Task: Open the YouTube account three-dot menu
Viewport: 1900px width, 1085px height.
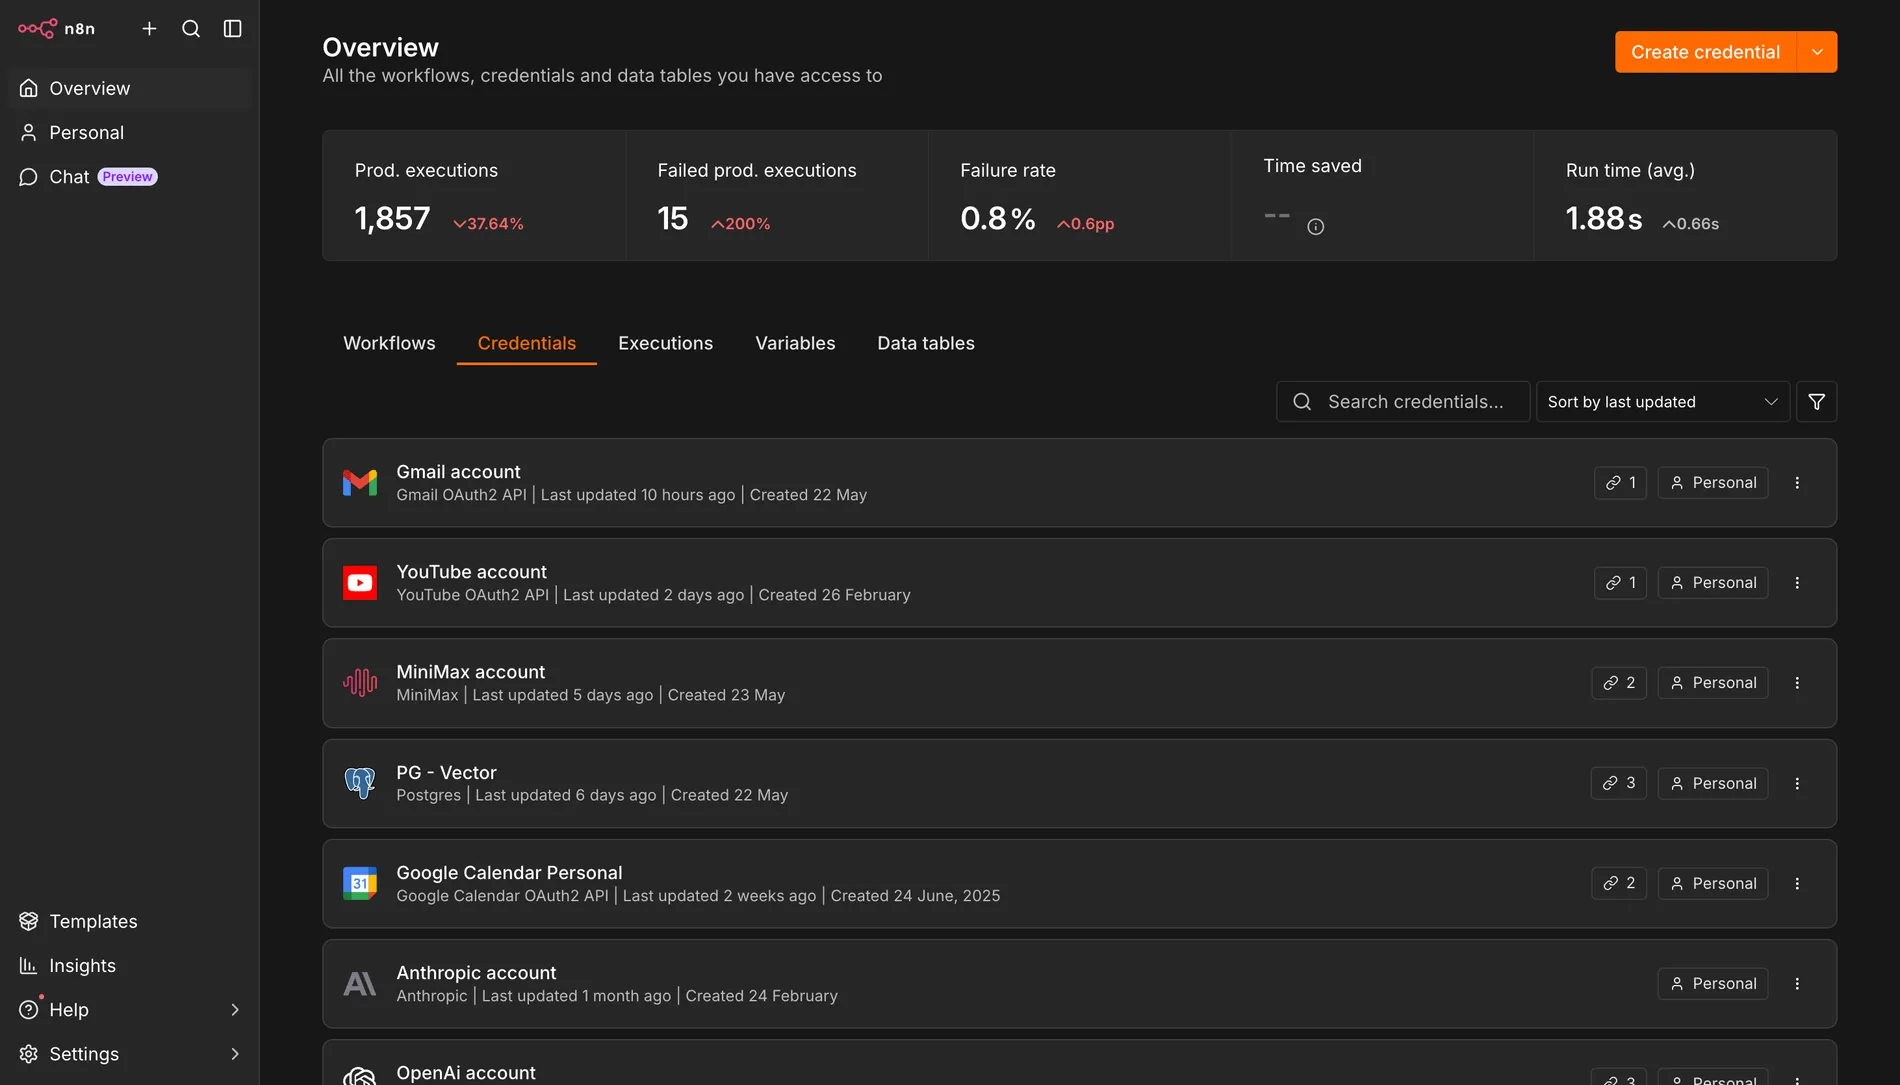Action: click(1797, 583)
